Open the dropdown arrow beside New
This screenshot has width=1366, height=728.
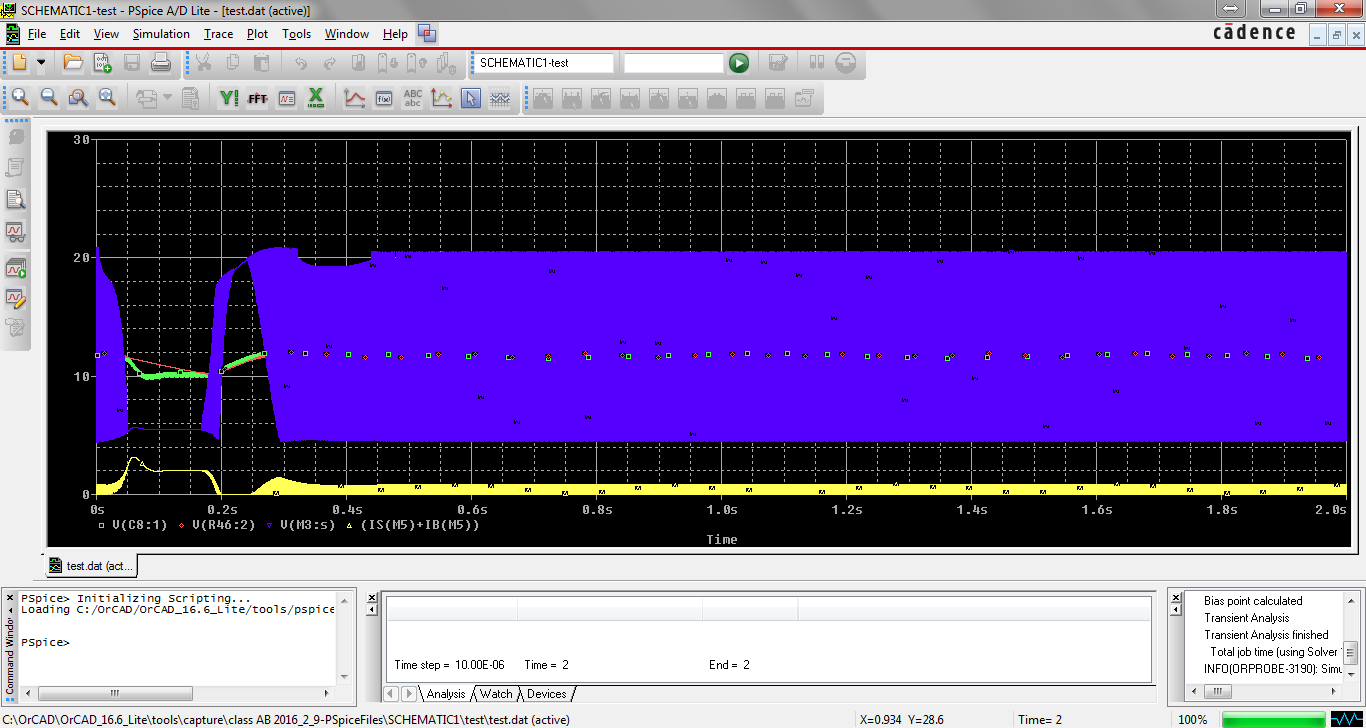pos(41,63)
